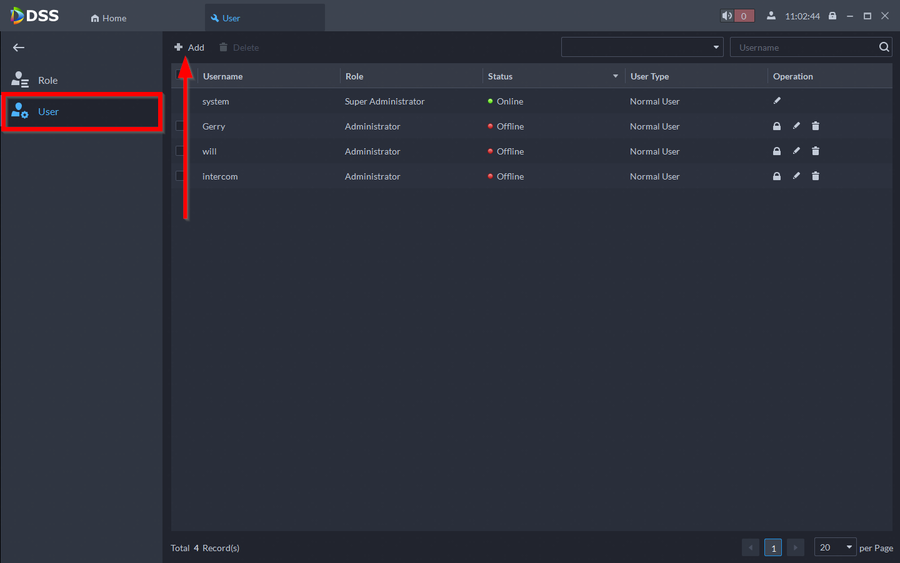Viewport: 900px width, 563px height.
Task: Click the lock screen icon beside the clock
Action: (x=832, y=16)
